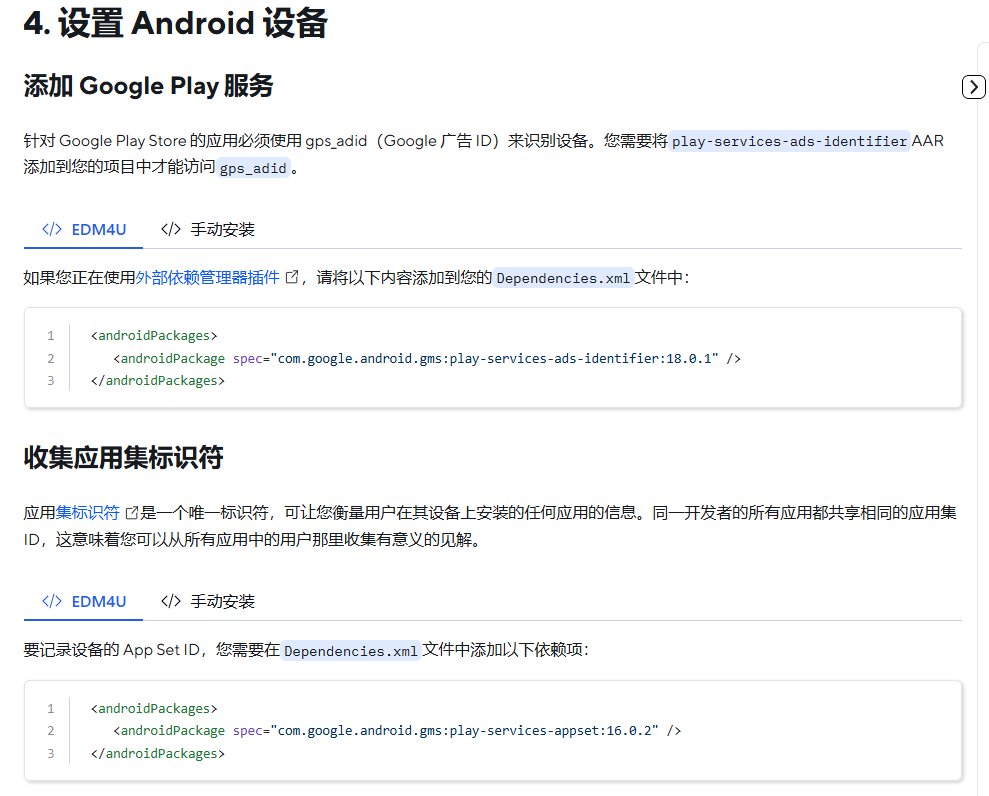Click the highlighted inline code "gps_adid"
The image size is (989, 796).
(x=253, y=168)
